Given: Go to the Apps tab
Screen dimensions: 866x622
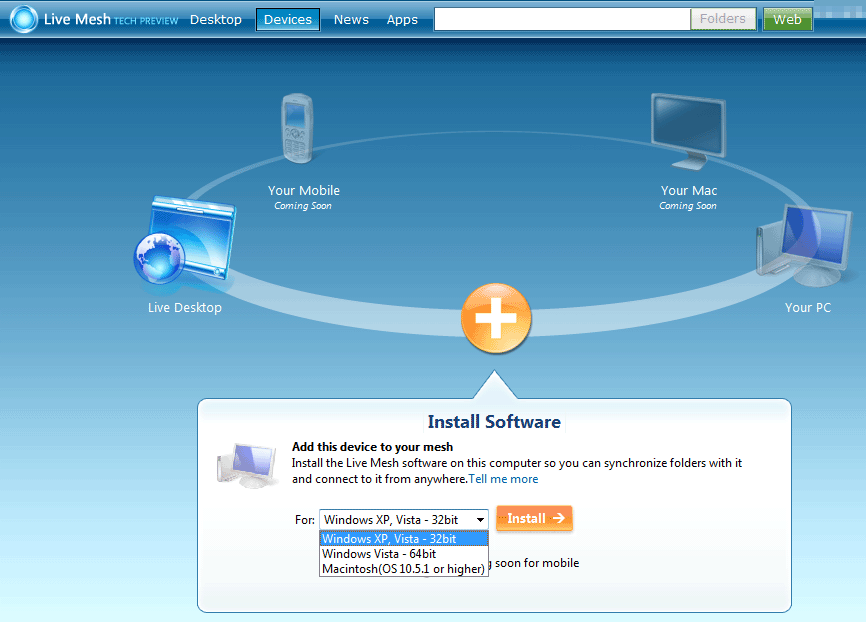Looking at the screenshot, I should point(402,19).
